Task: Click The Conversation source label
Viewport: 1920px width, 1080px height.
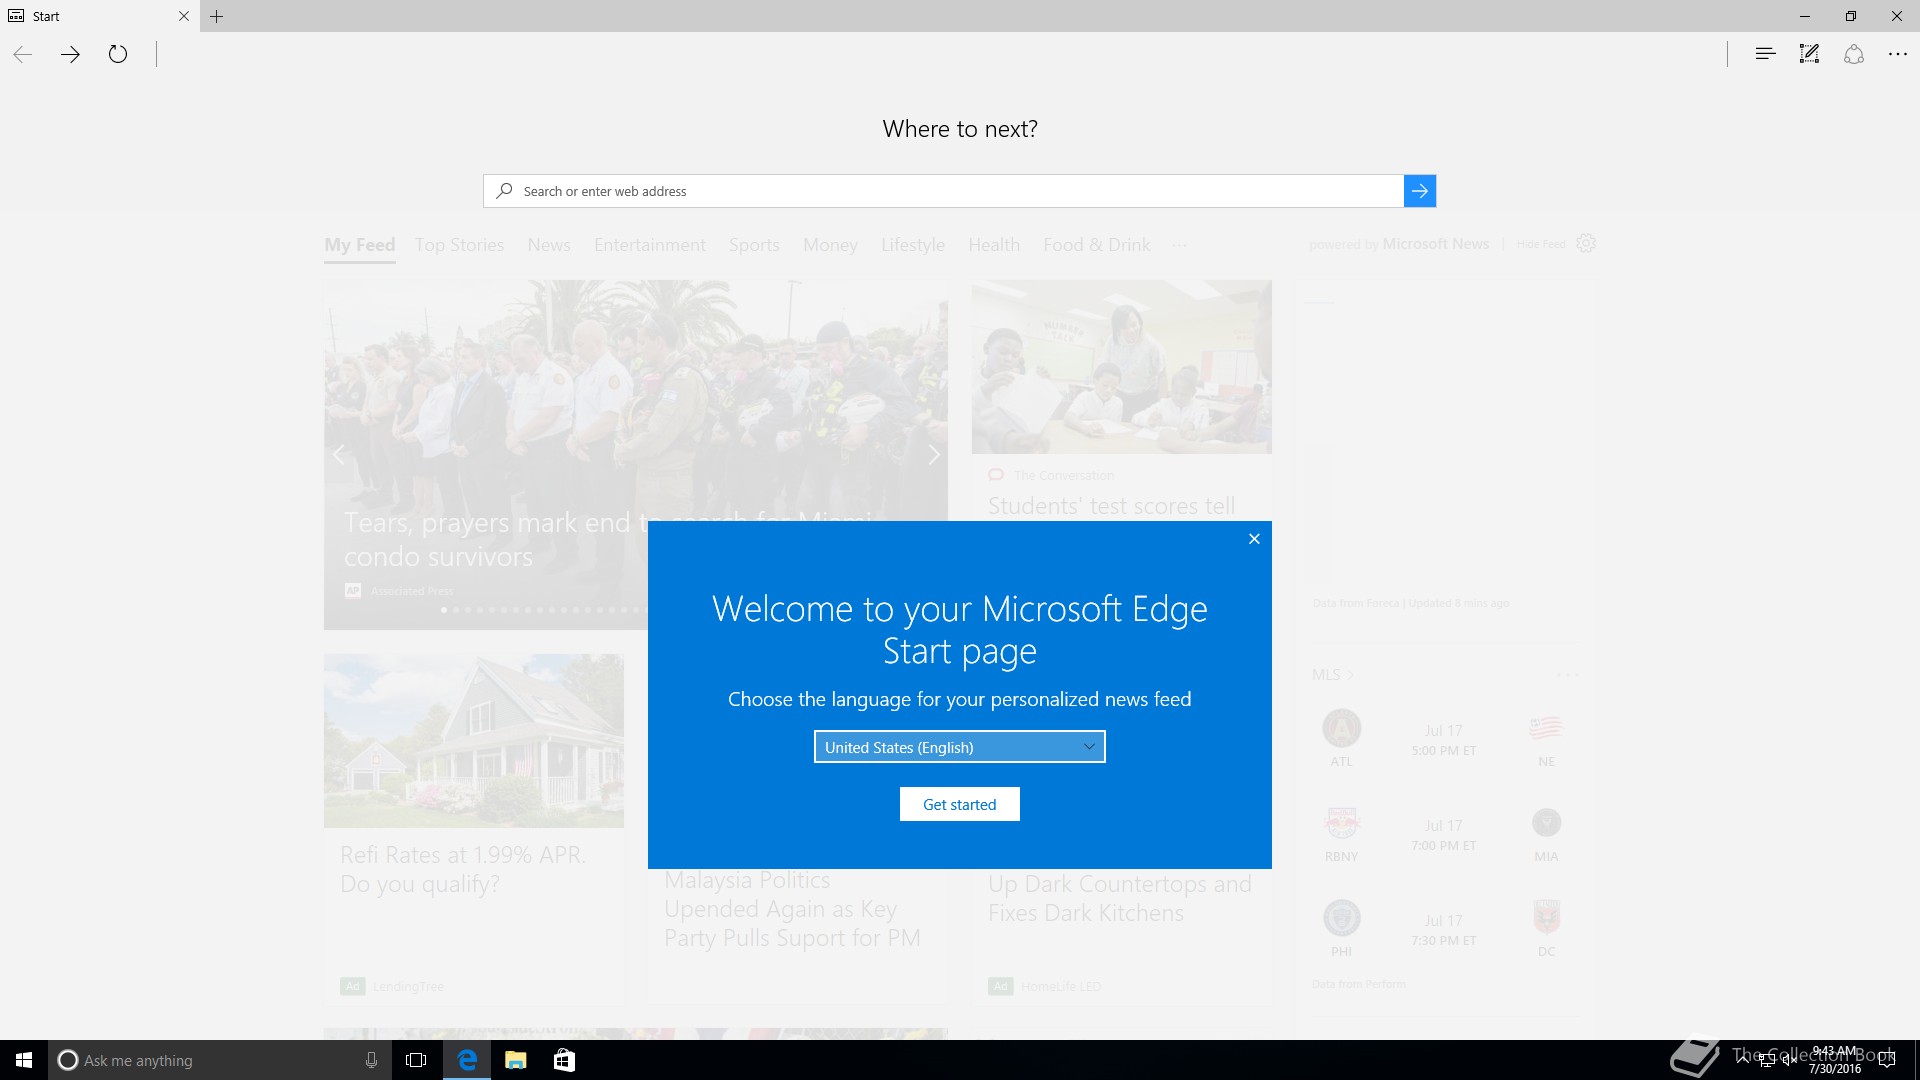Action: click(x=1064, y=475)
